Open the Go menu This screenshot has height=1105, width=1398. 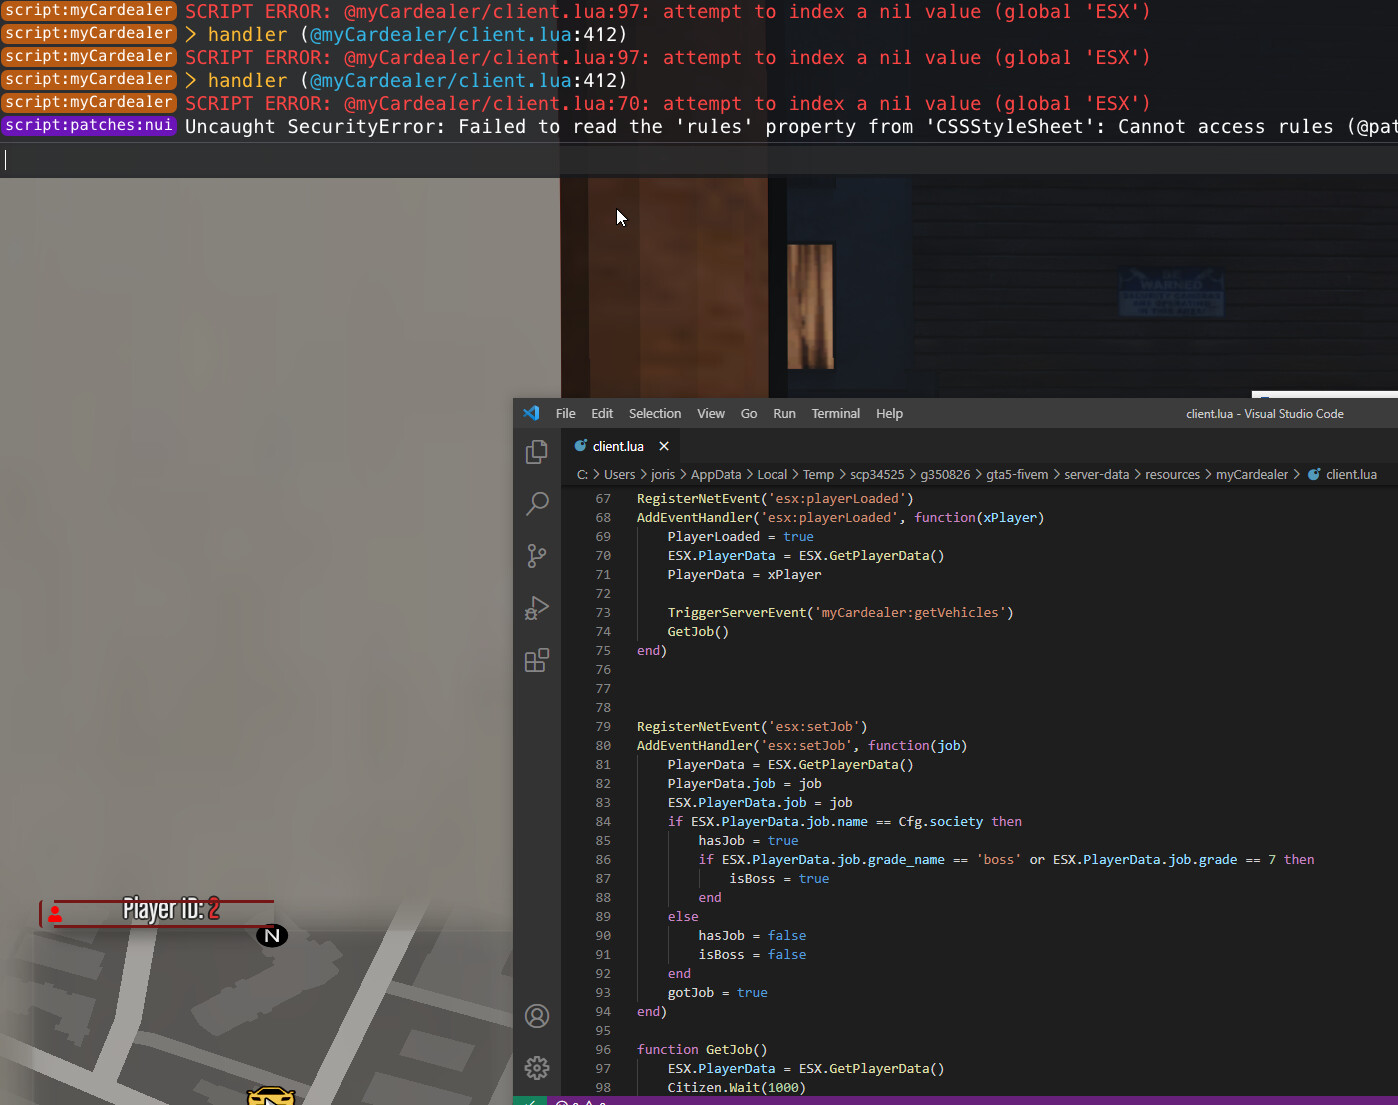(749, 413)
